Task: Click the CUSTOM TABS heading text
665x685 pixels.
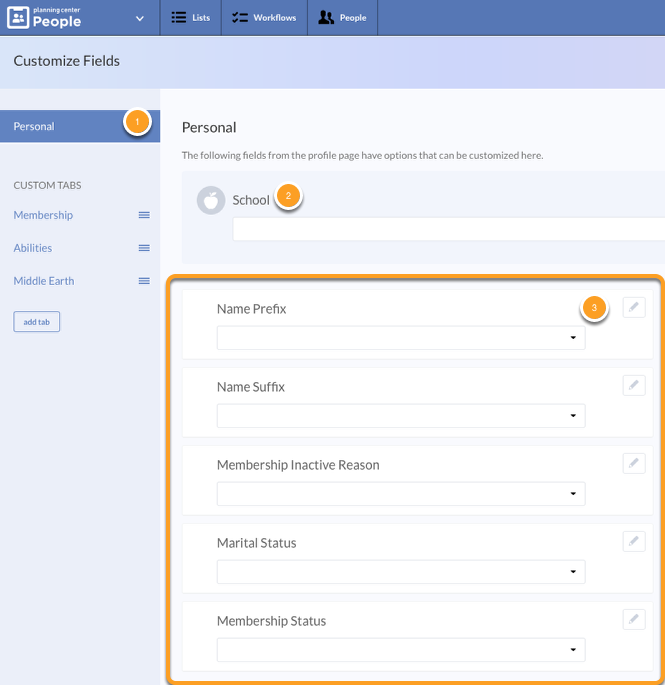Action: click(47, 185)
